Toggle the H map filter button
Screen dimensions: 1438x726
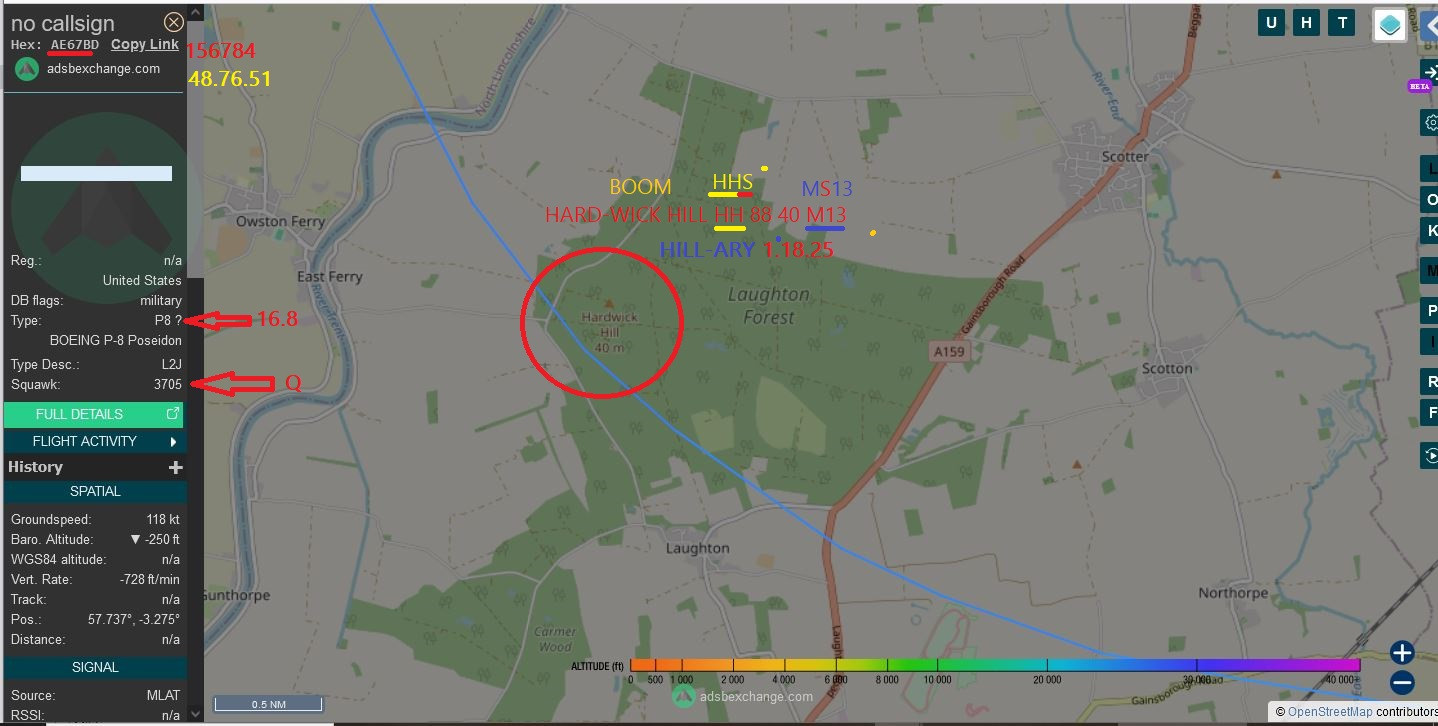[x=1306, y=23]
